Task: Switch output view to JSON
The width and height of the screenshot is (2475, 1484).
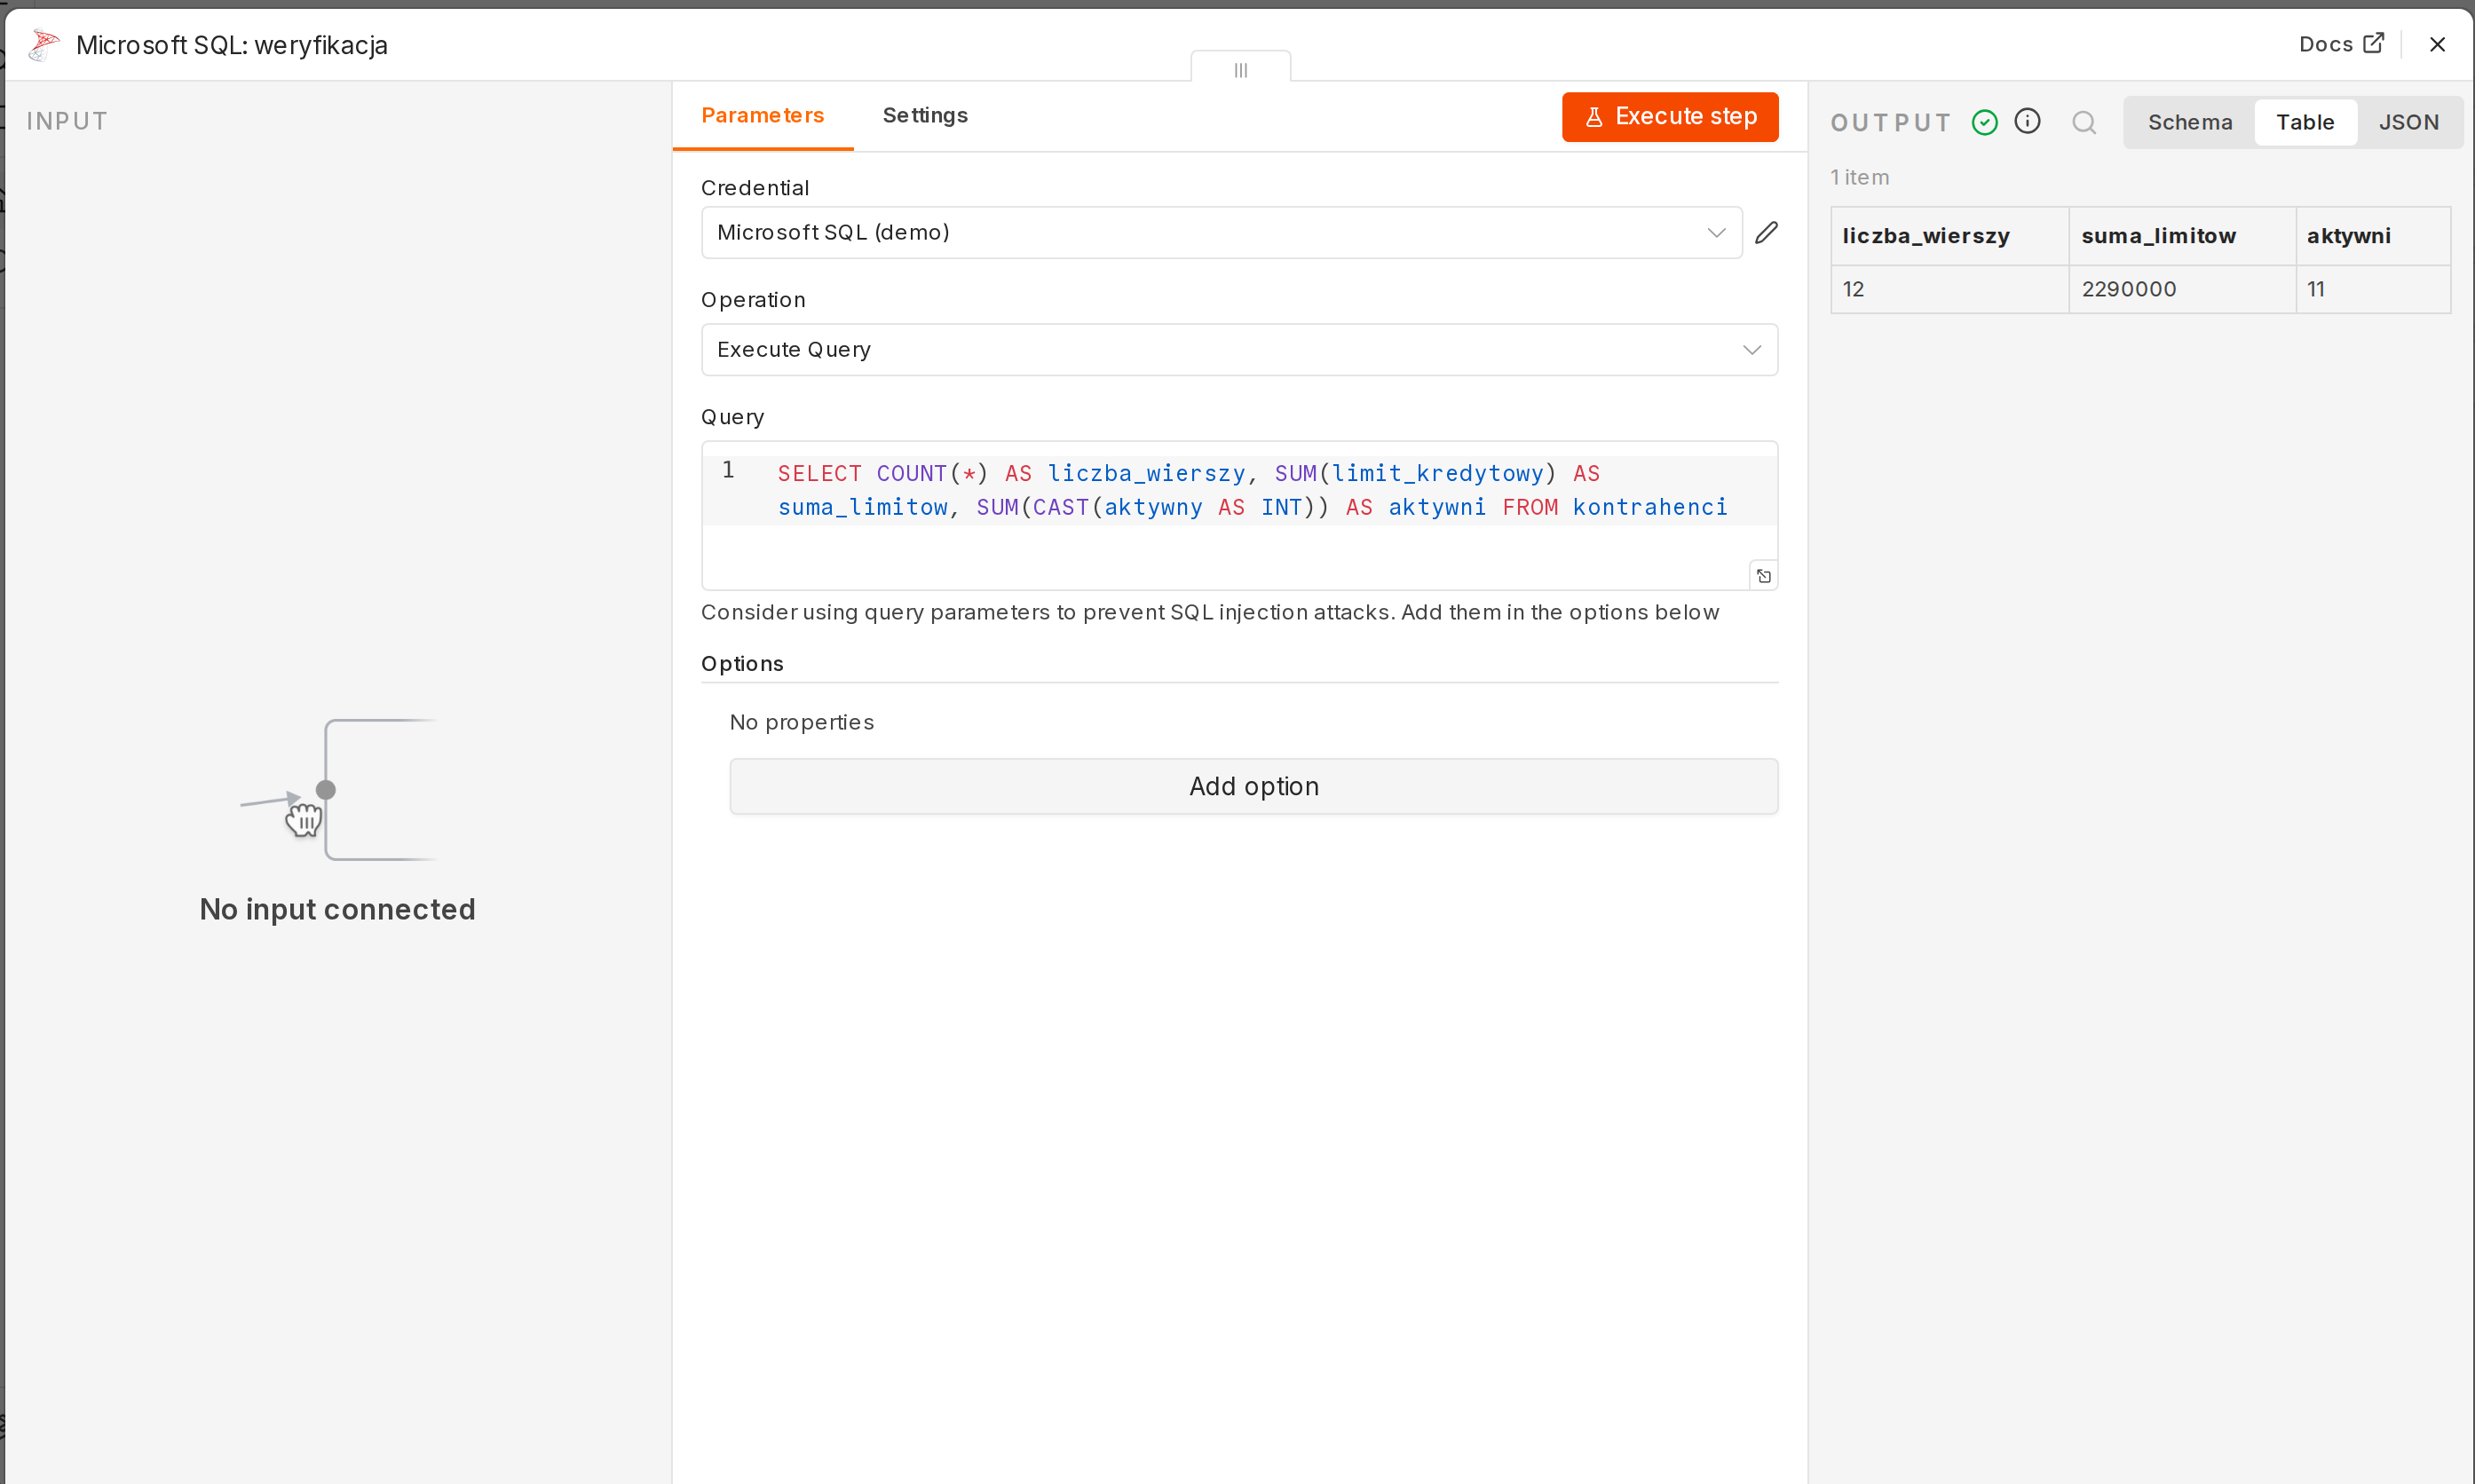Action: (x=2408, y=122)
